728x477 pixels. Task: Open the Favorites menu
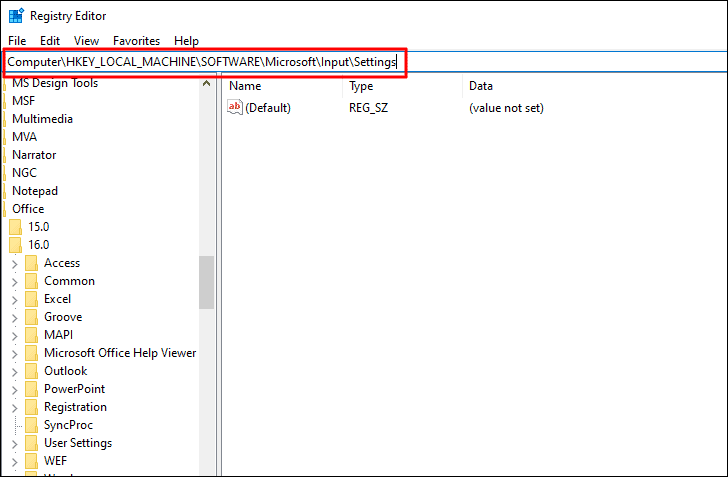pos(136,41)
